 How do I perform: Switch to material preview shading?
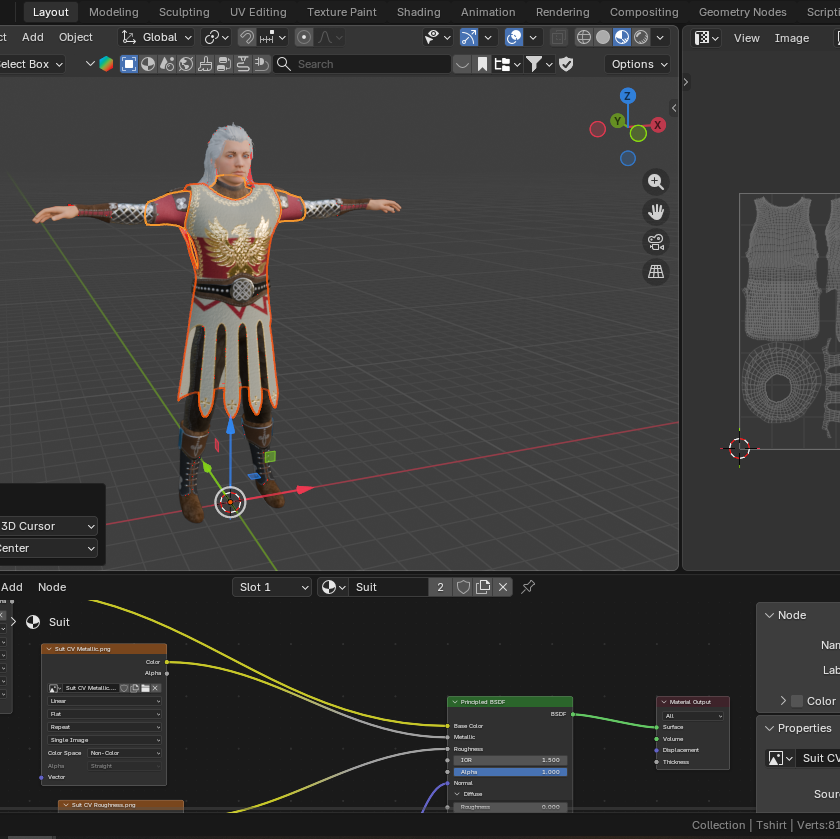[622, 38]
